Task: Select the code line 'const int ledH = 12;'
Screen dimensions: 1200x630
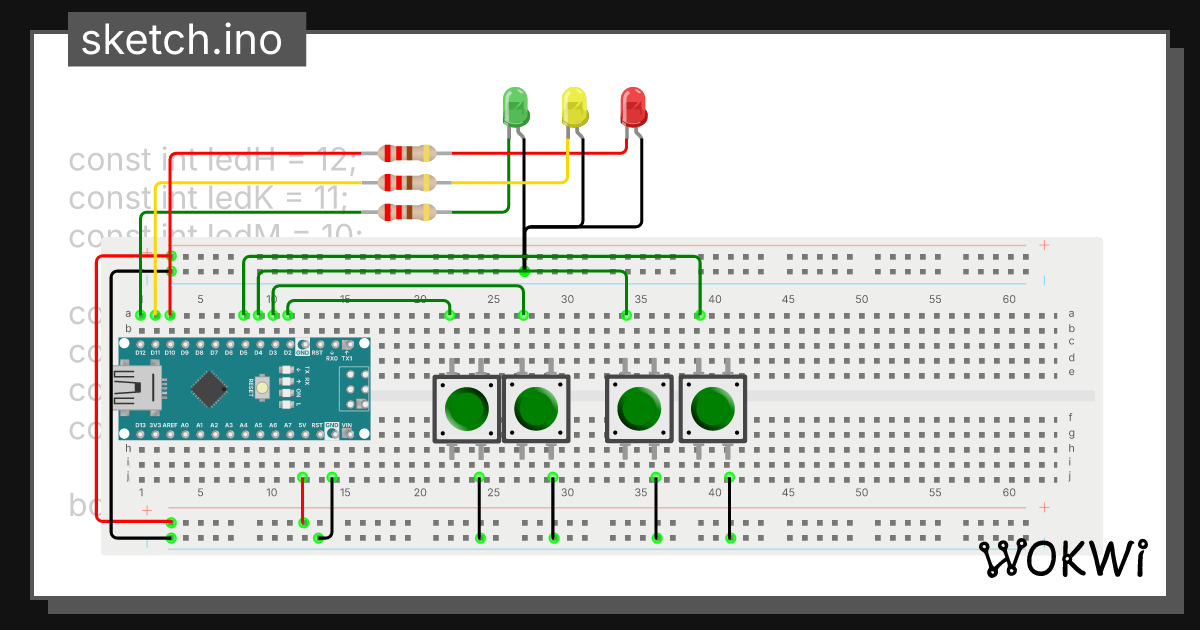Action: point(213,160)
